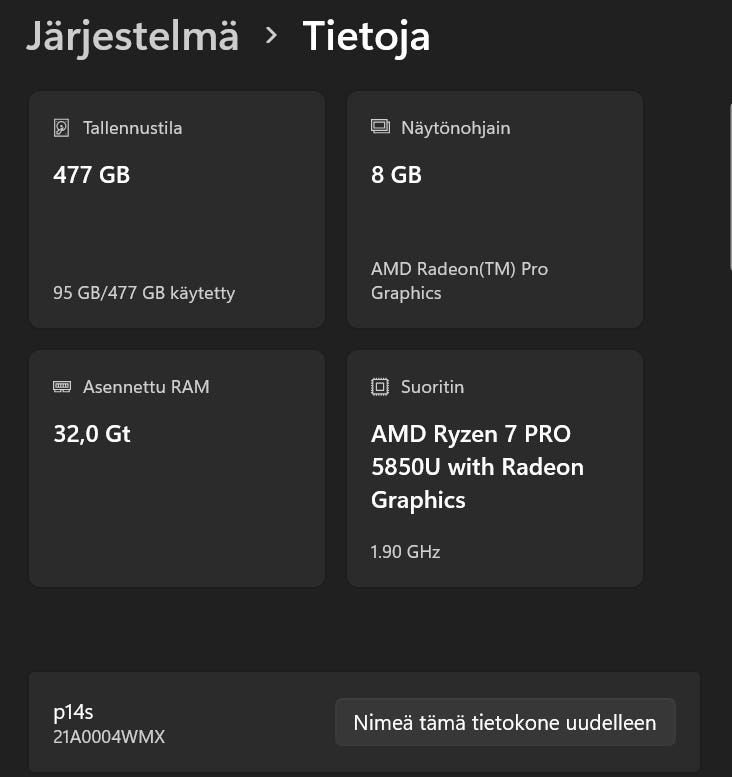
Task: Click the 32,0 Gt RAM value
Action: (92, 434)
